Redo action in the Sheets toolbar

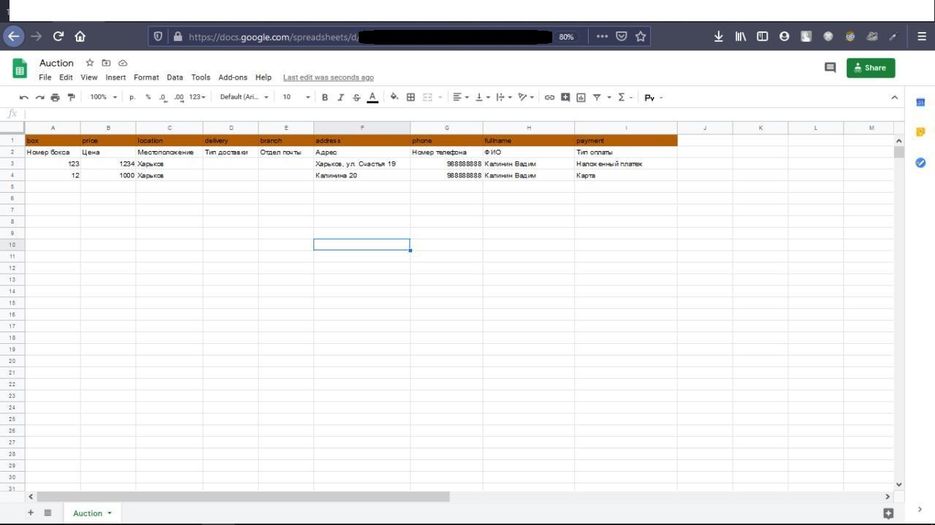(39, 97)
